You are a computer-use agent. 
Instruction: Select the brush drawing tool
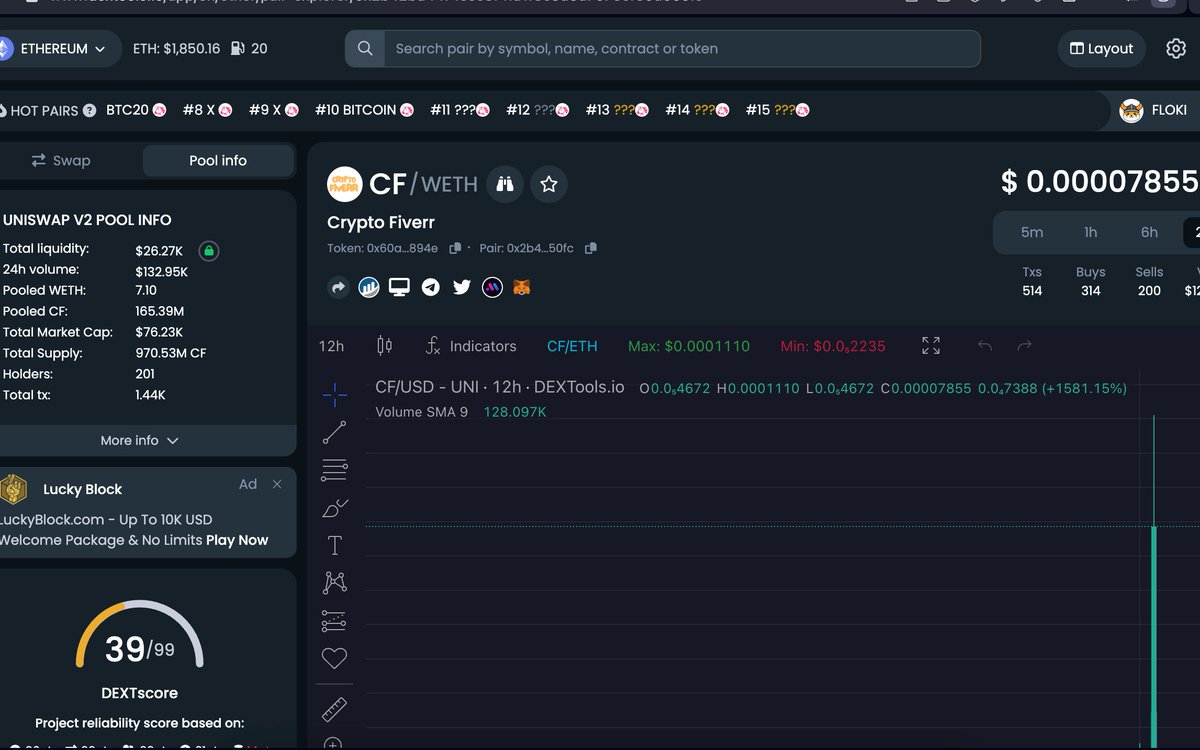click(335, 508)
